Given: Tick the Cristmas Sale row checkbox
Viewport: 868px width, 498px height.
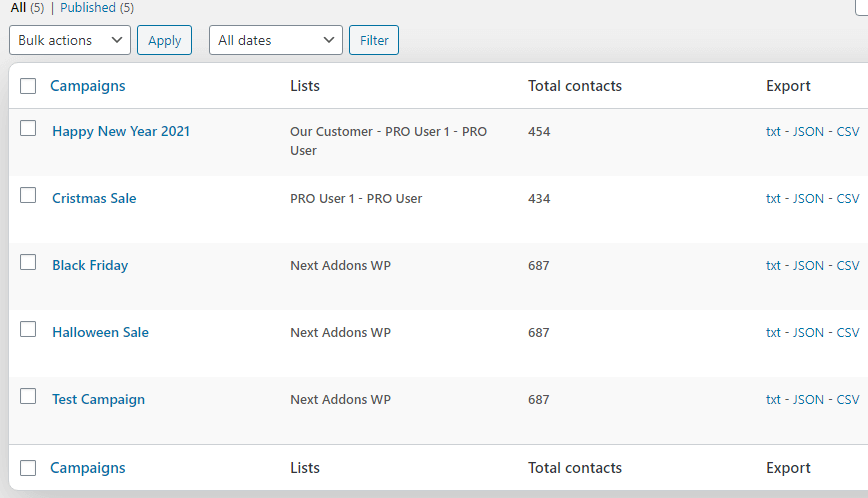Looking at the screenshot, I should point(28,195).
